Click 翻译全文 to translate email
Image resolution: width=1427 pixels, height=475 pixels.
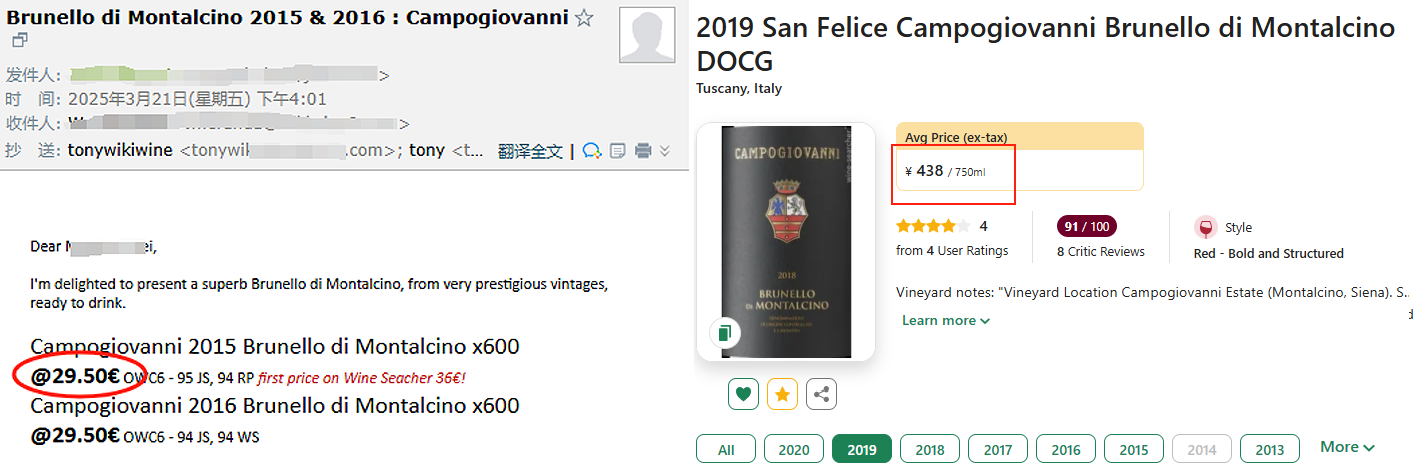pyautogui.click(x=530, y=151)
